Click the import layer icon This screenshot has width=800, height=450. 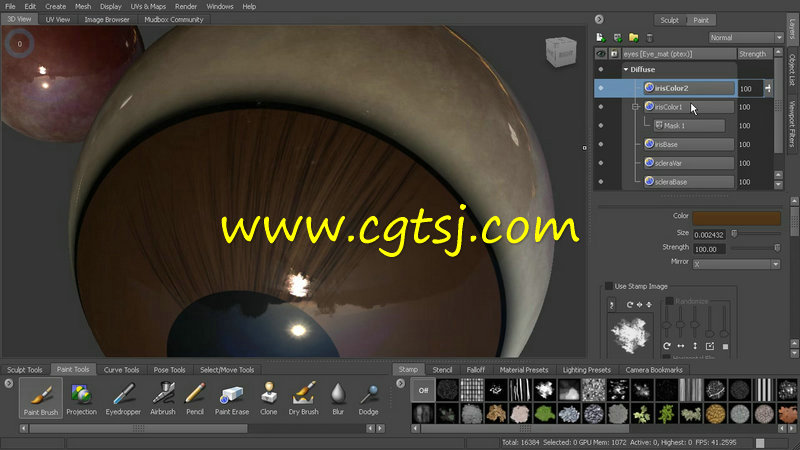point(618,38)
